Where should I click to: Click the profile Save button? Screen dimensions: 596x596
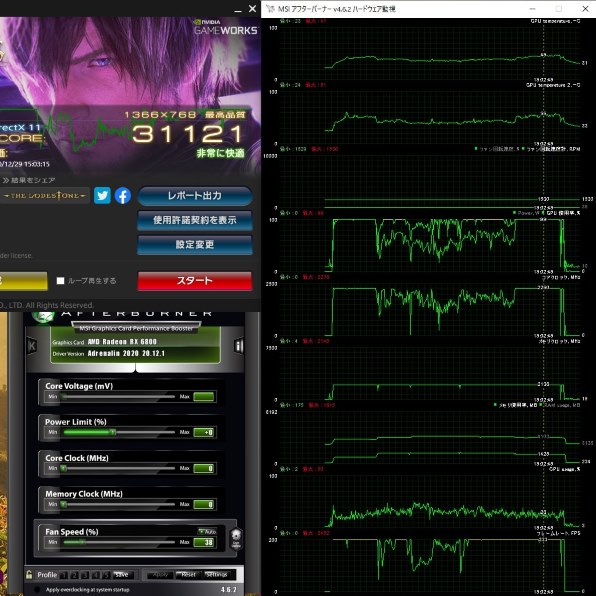[x=122, y=575]
